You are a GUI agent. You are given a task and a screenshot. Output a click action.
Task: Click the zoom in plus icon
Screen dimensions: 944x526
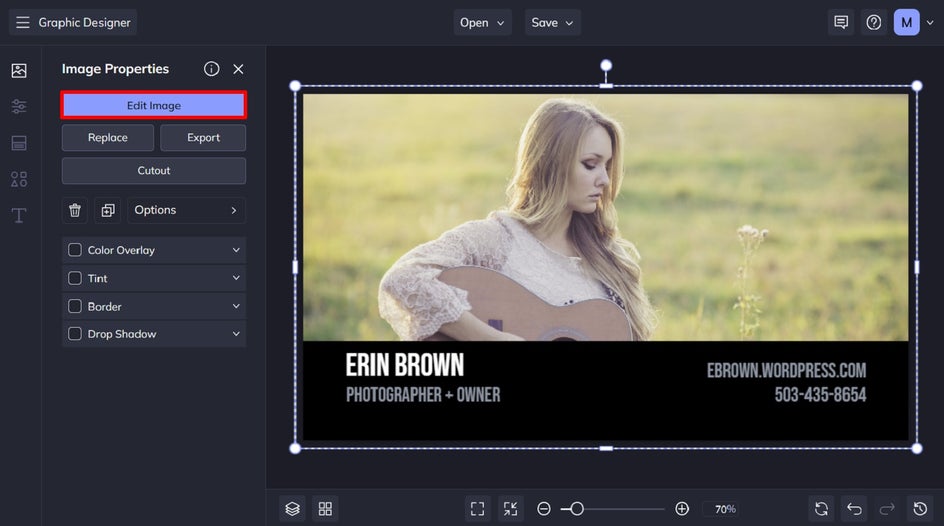[682, 509]
